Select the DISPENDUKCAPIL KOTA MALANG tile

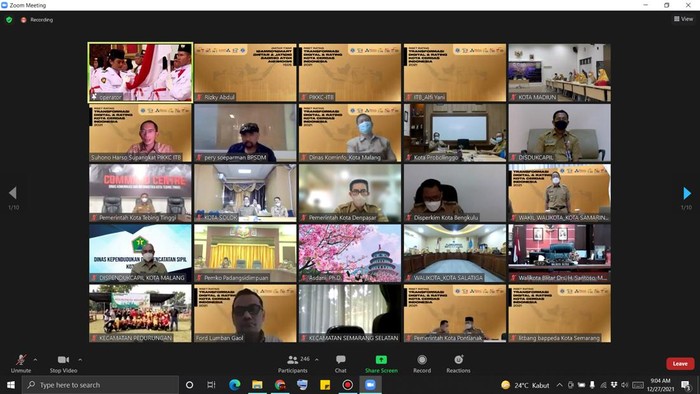pos(141,253)
